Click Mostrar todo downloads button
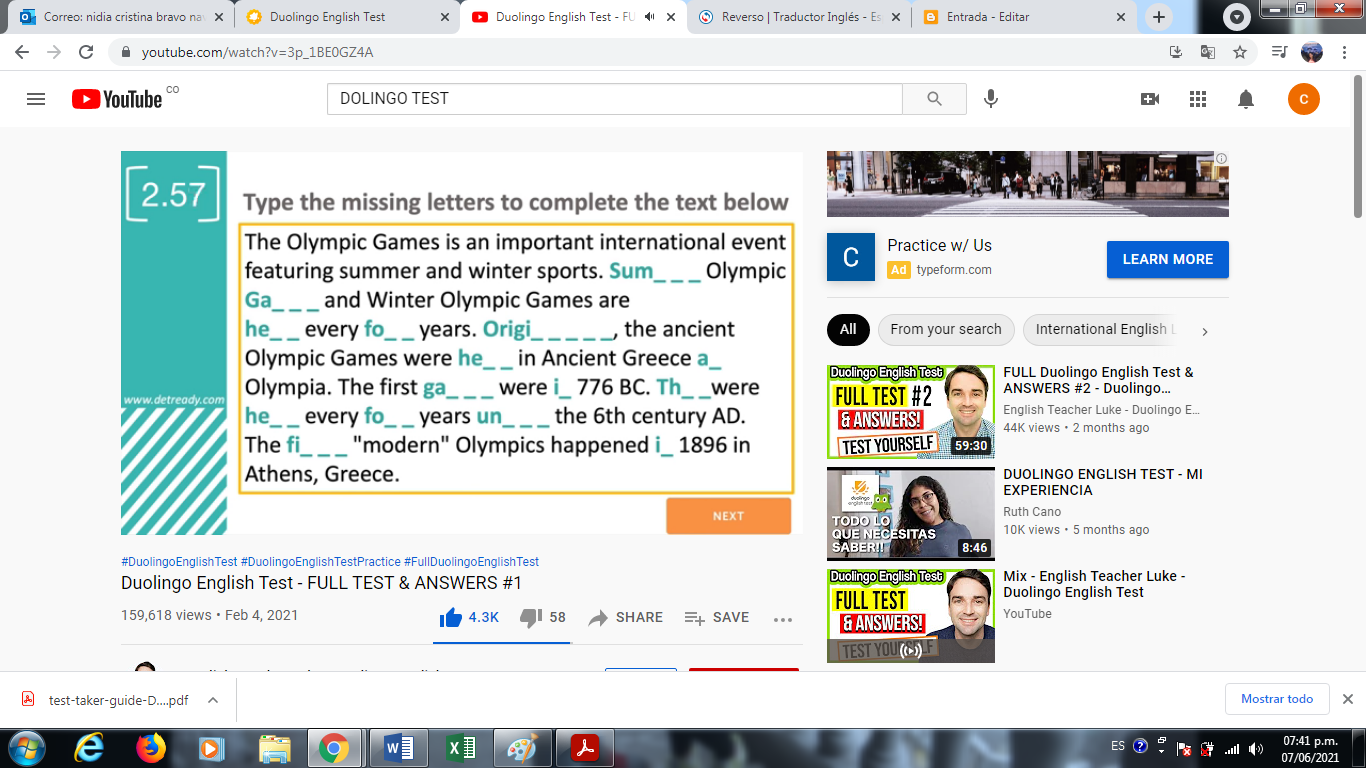Image resolution: width=1366 pixels, height=768 pixels. pos(1277,699)
